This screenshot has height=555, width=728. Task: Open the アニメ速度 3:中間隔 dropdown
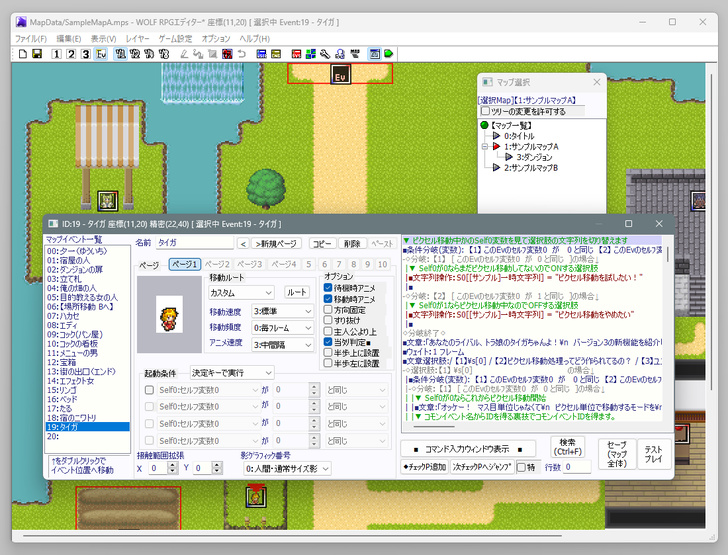[282, 345]
